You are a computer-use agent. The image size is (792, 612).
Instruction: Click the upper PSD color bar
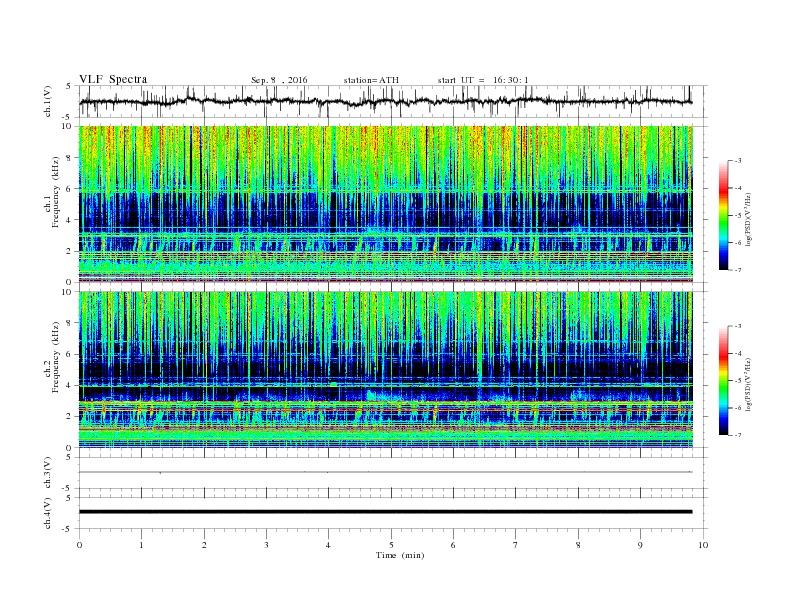click(x=723, y=215)
